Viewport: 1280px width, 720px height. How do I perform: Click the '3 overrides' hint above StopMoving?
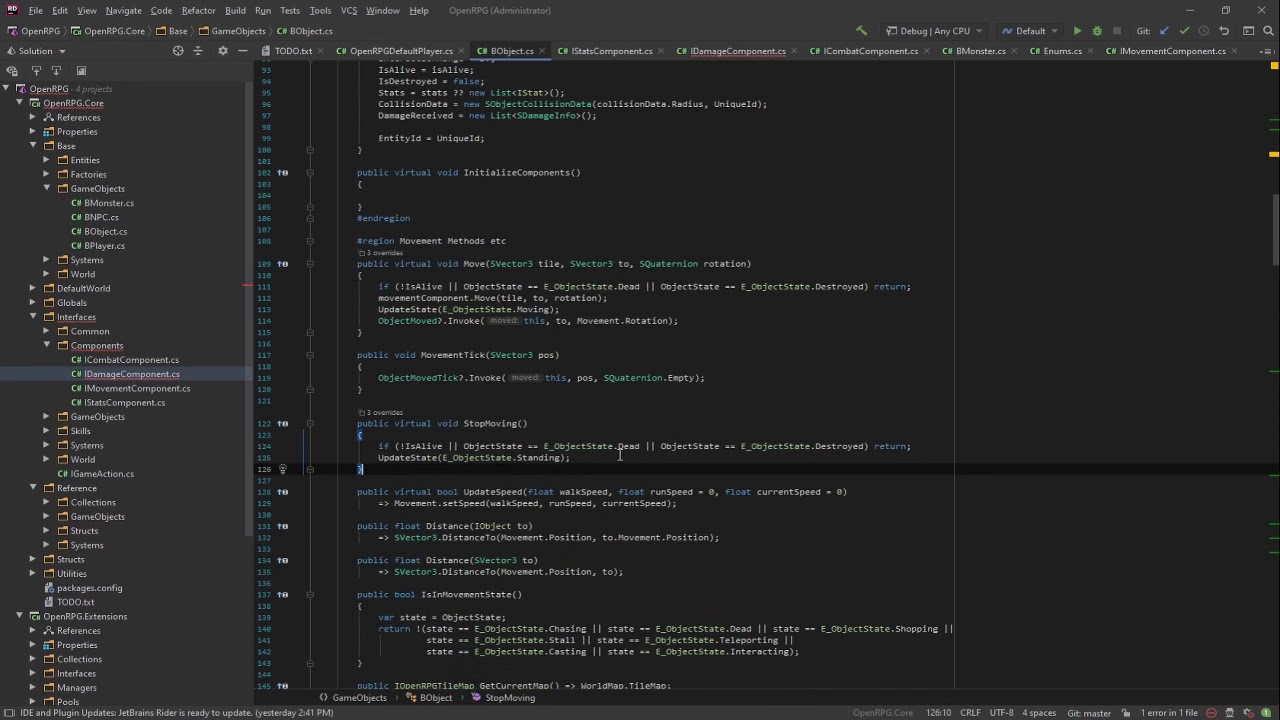coord(383,412)
